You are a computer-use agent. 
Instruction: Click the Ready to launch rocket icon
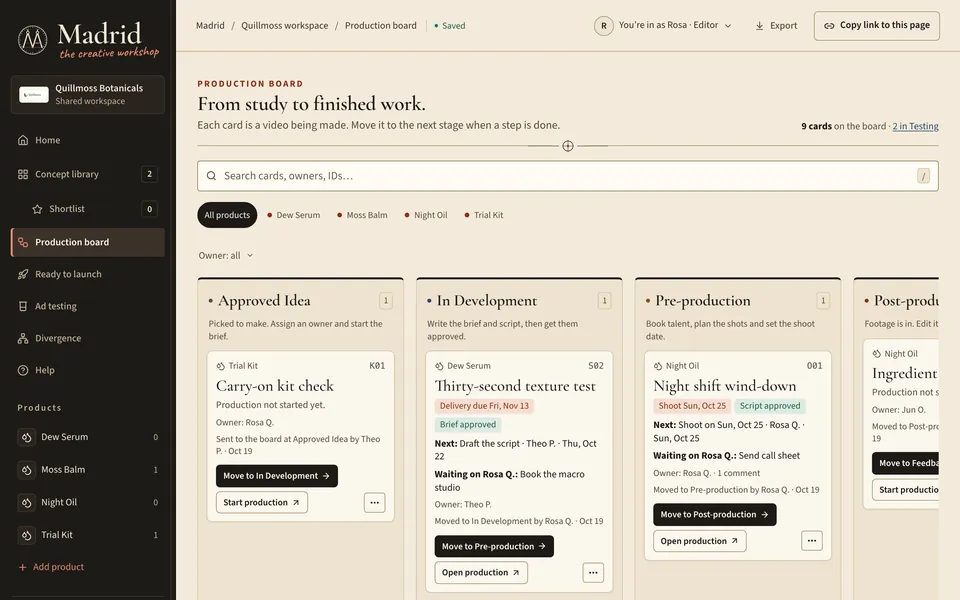[x=23, y=274]
